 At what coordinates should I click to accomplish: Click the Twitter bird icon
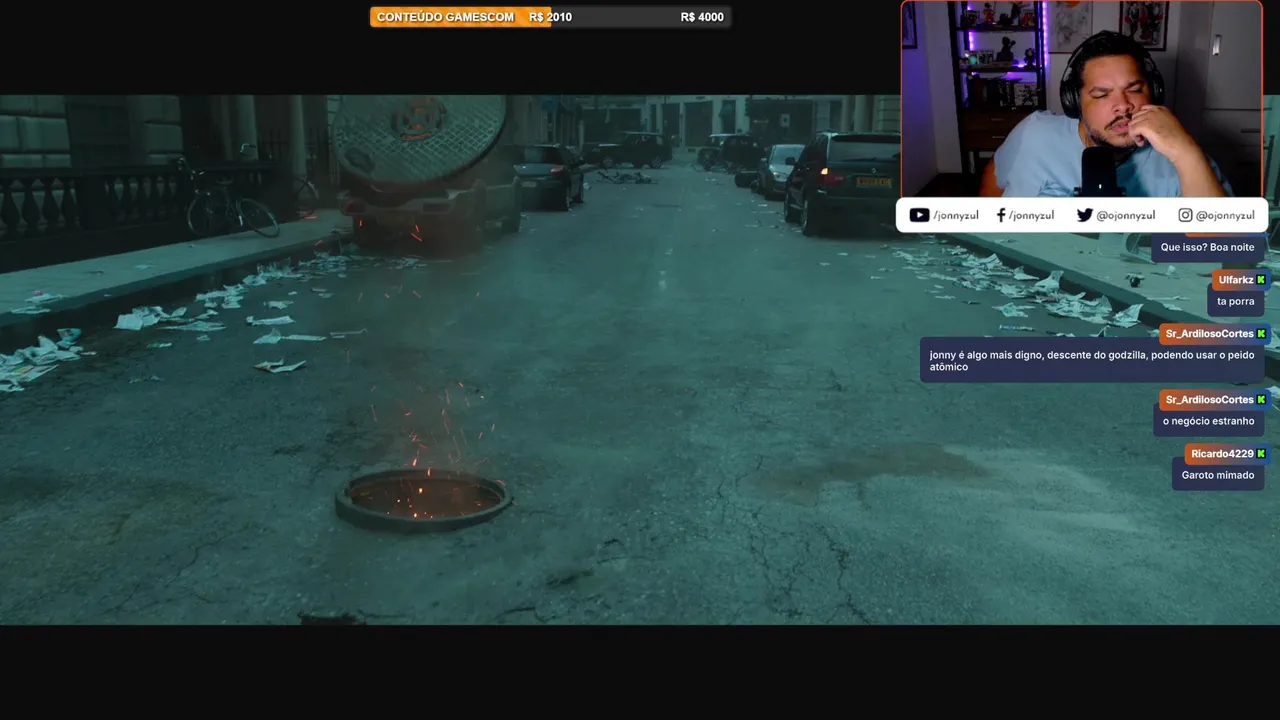coord(1085,215)
